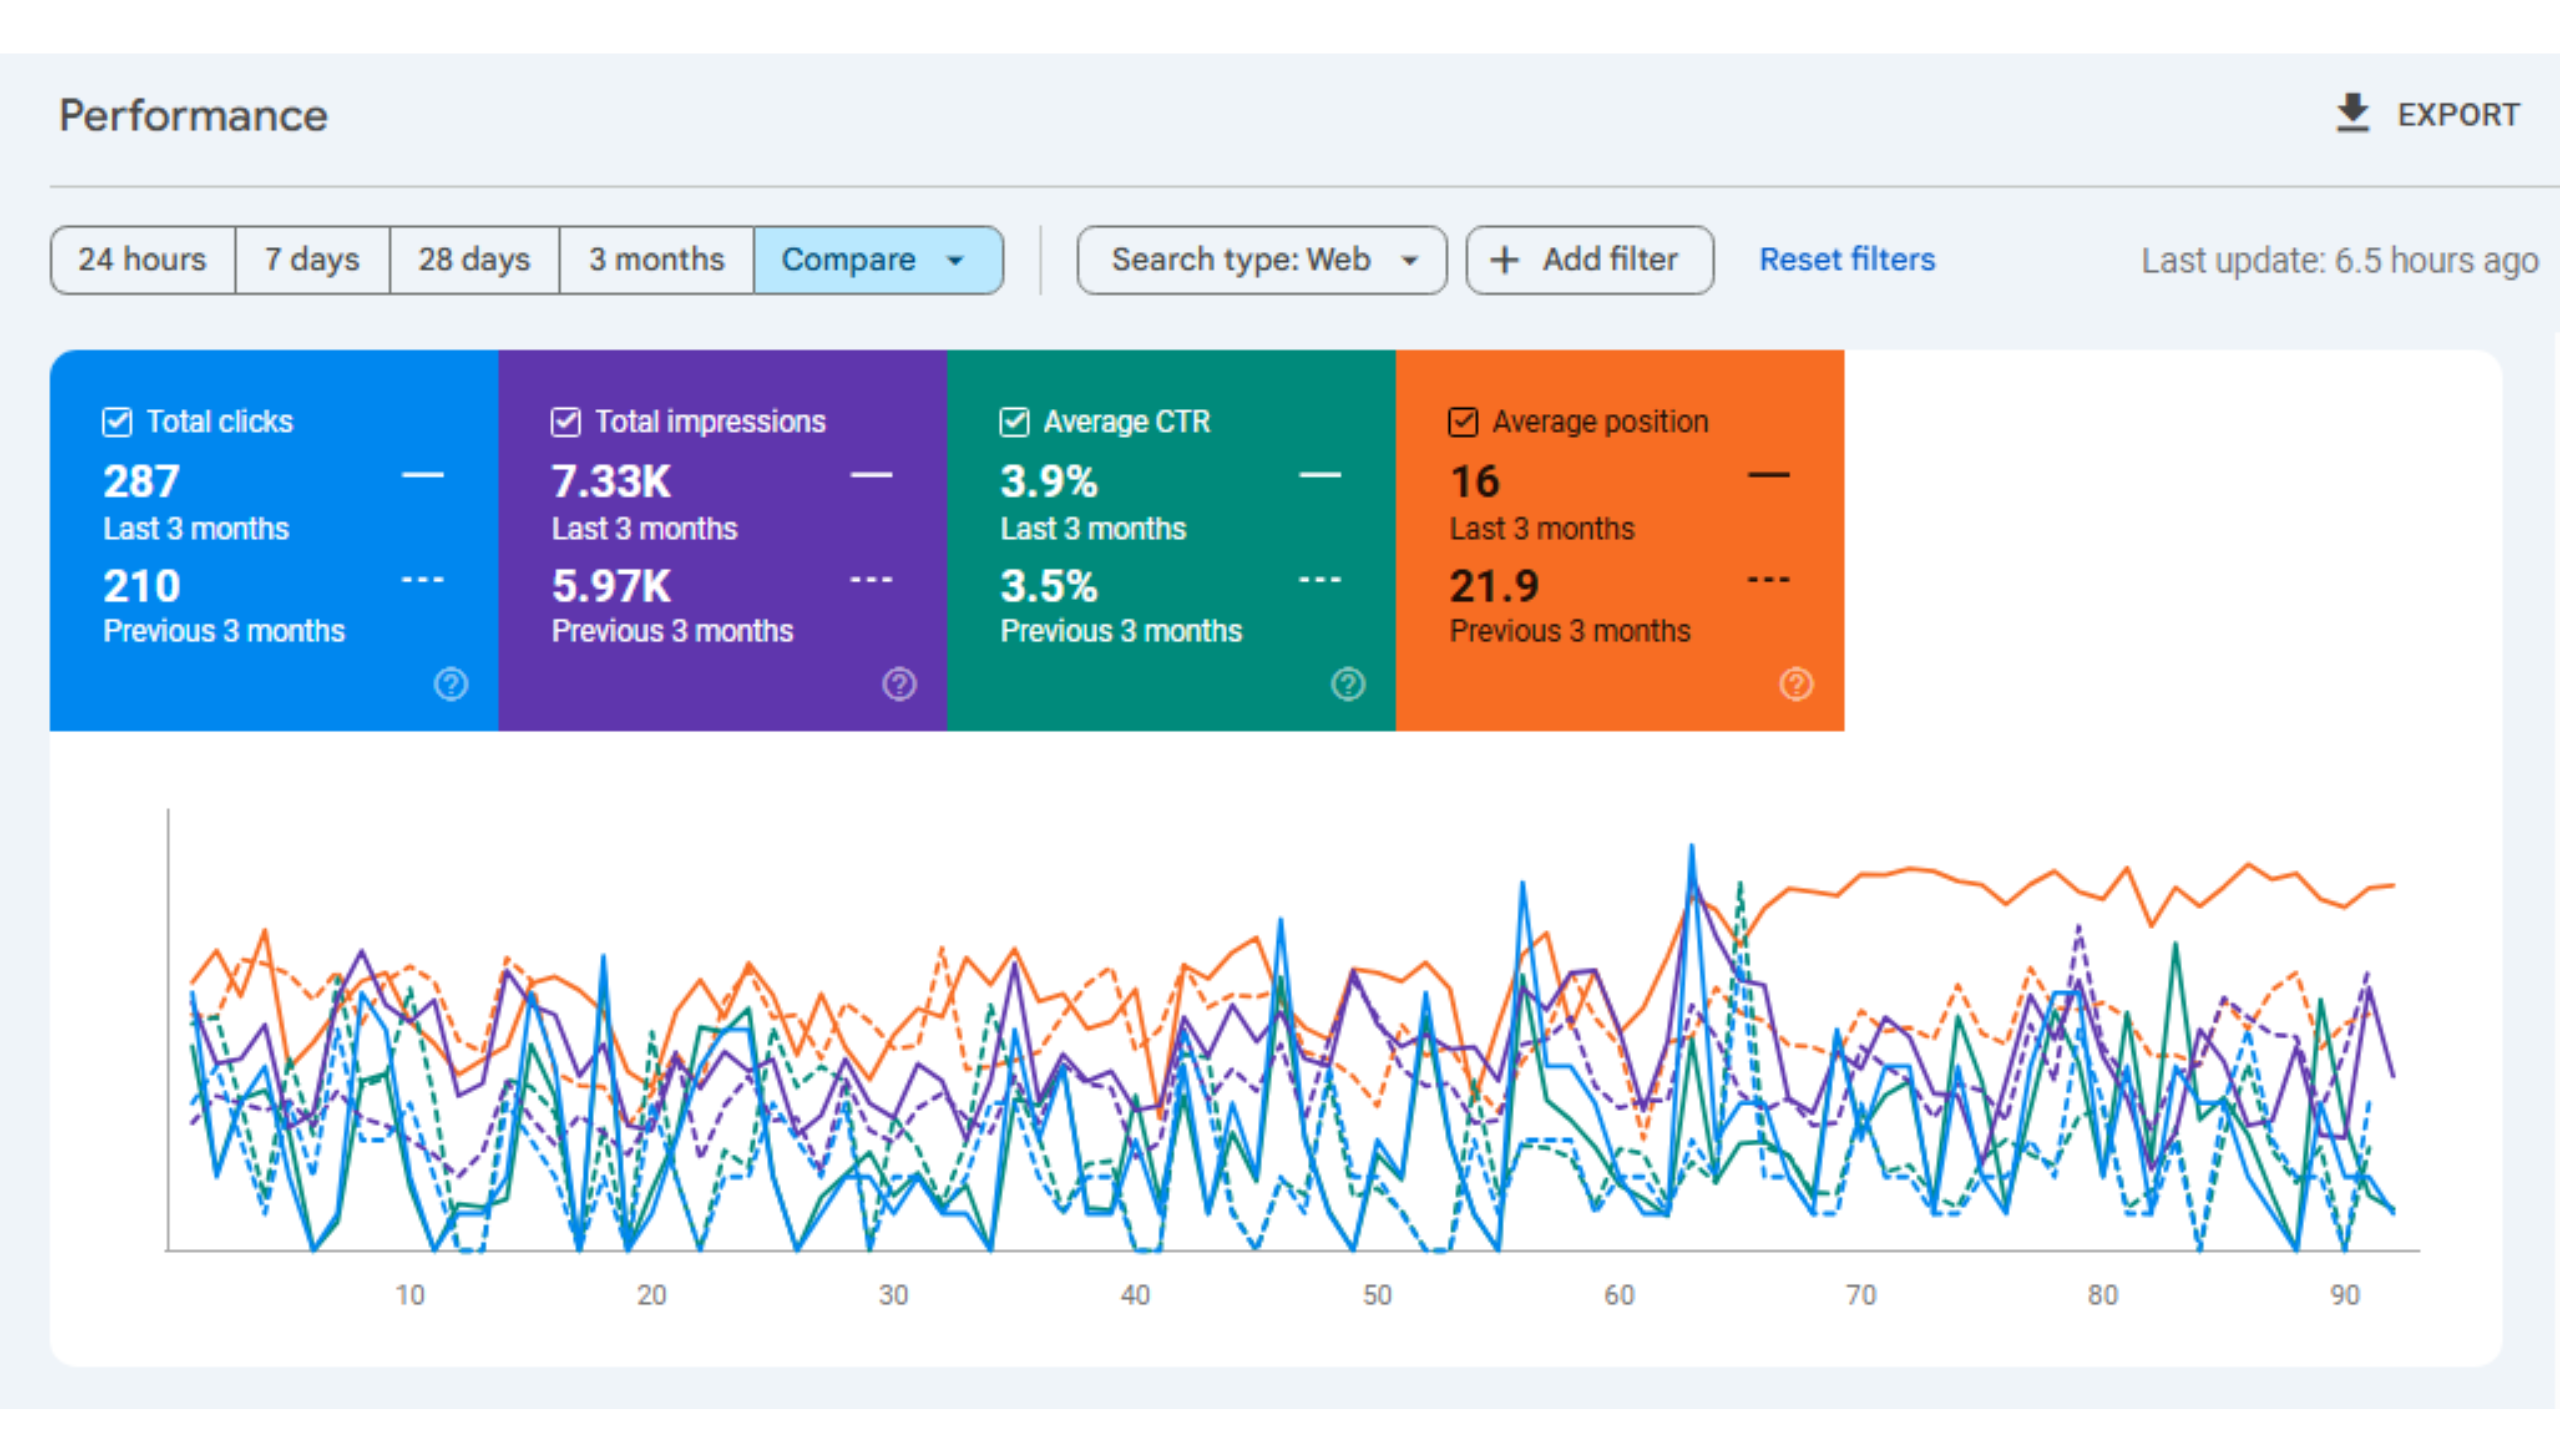This screenshot has height=1440, width=2560.
Task: Disable the Average CTR checkbox
Action: pos(1014,422)
